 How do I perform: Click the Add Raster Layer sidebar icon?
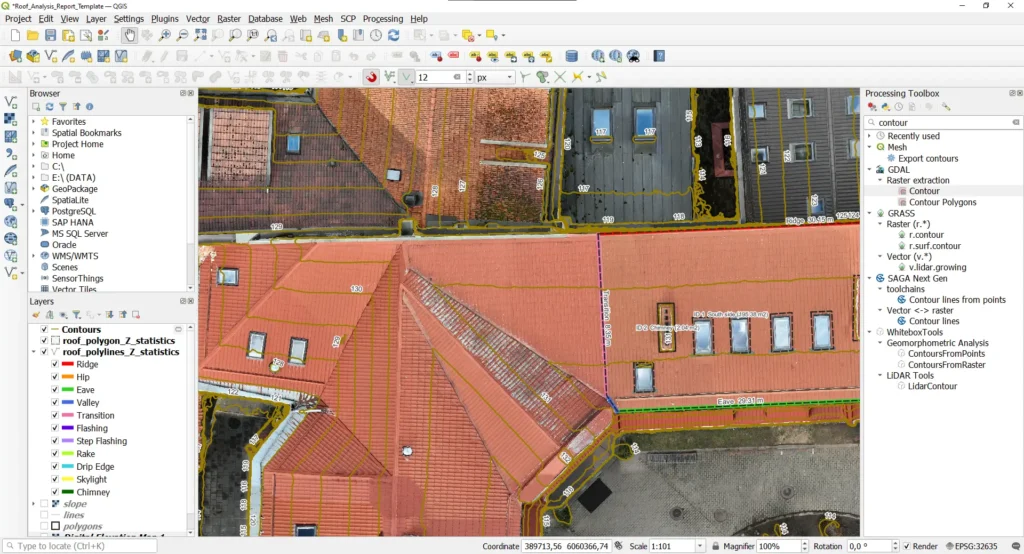tap(10, 120)
